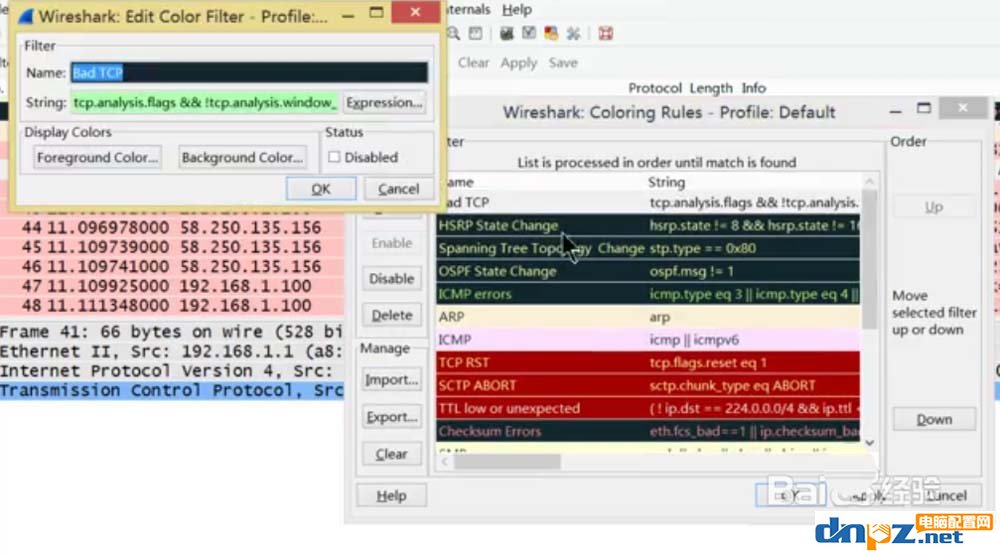Click the Length column header
This screenshot has height=556, width=1000.
pos(710,88)
